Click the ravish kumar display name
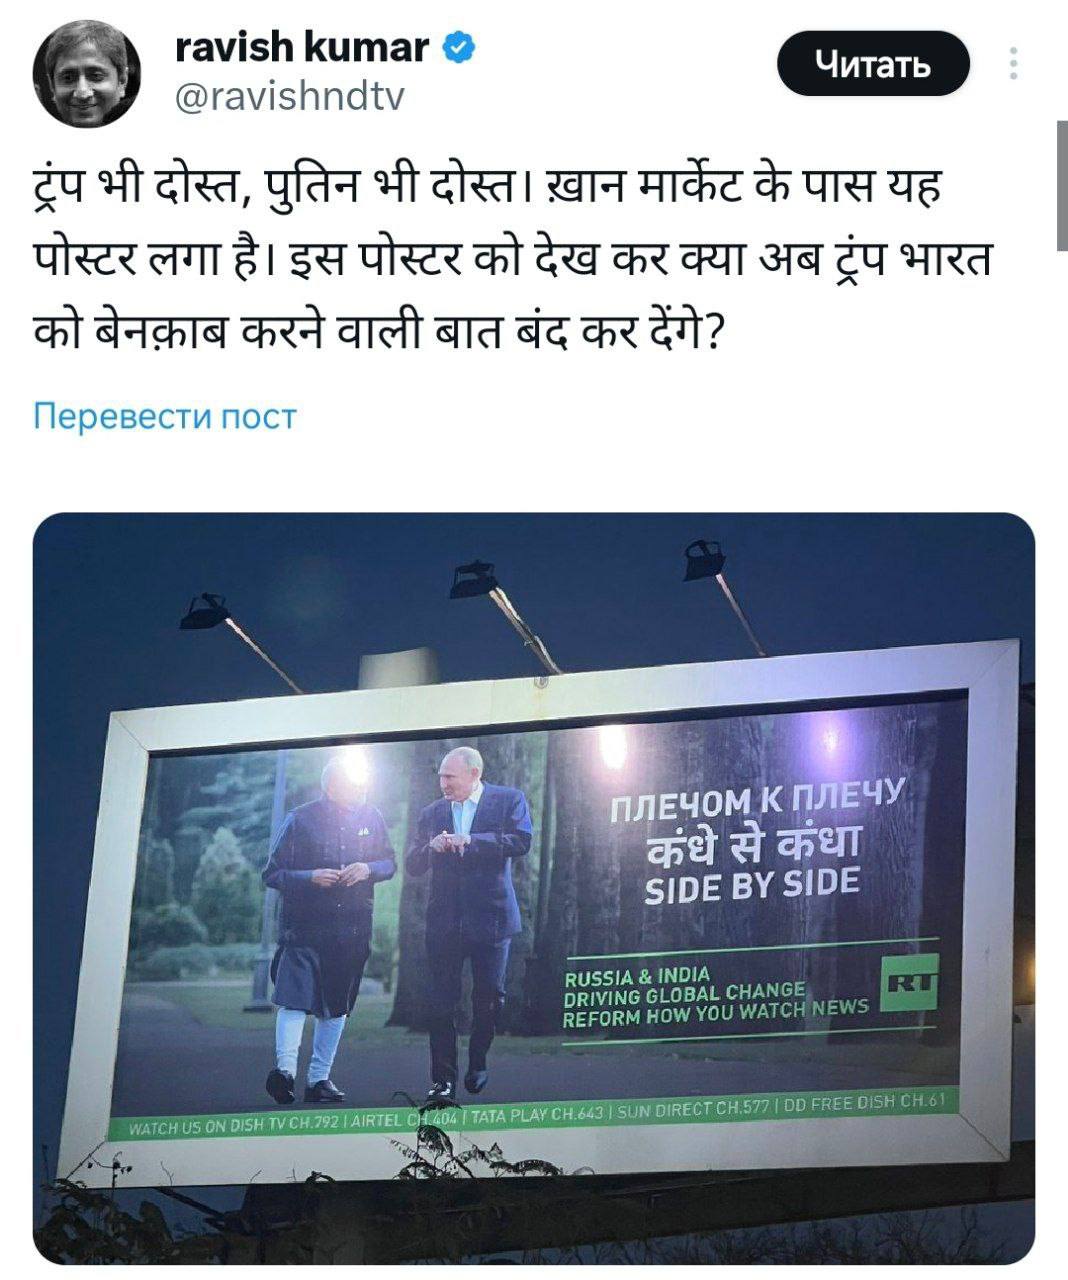This screenshot has width=1068, height=1280. pos(302,47)
